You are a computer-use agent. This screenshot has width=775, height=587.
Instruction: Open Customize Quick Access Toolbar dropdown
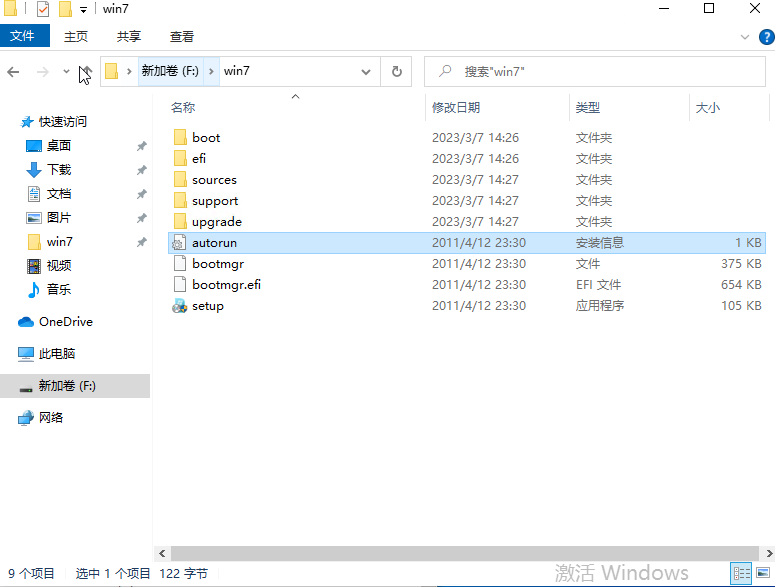coord(84,10)
